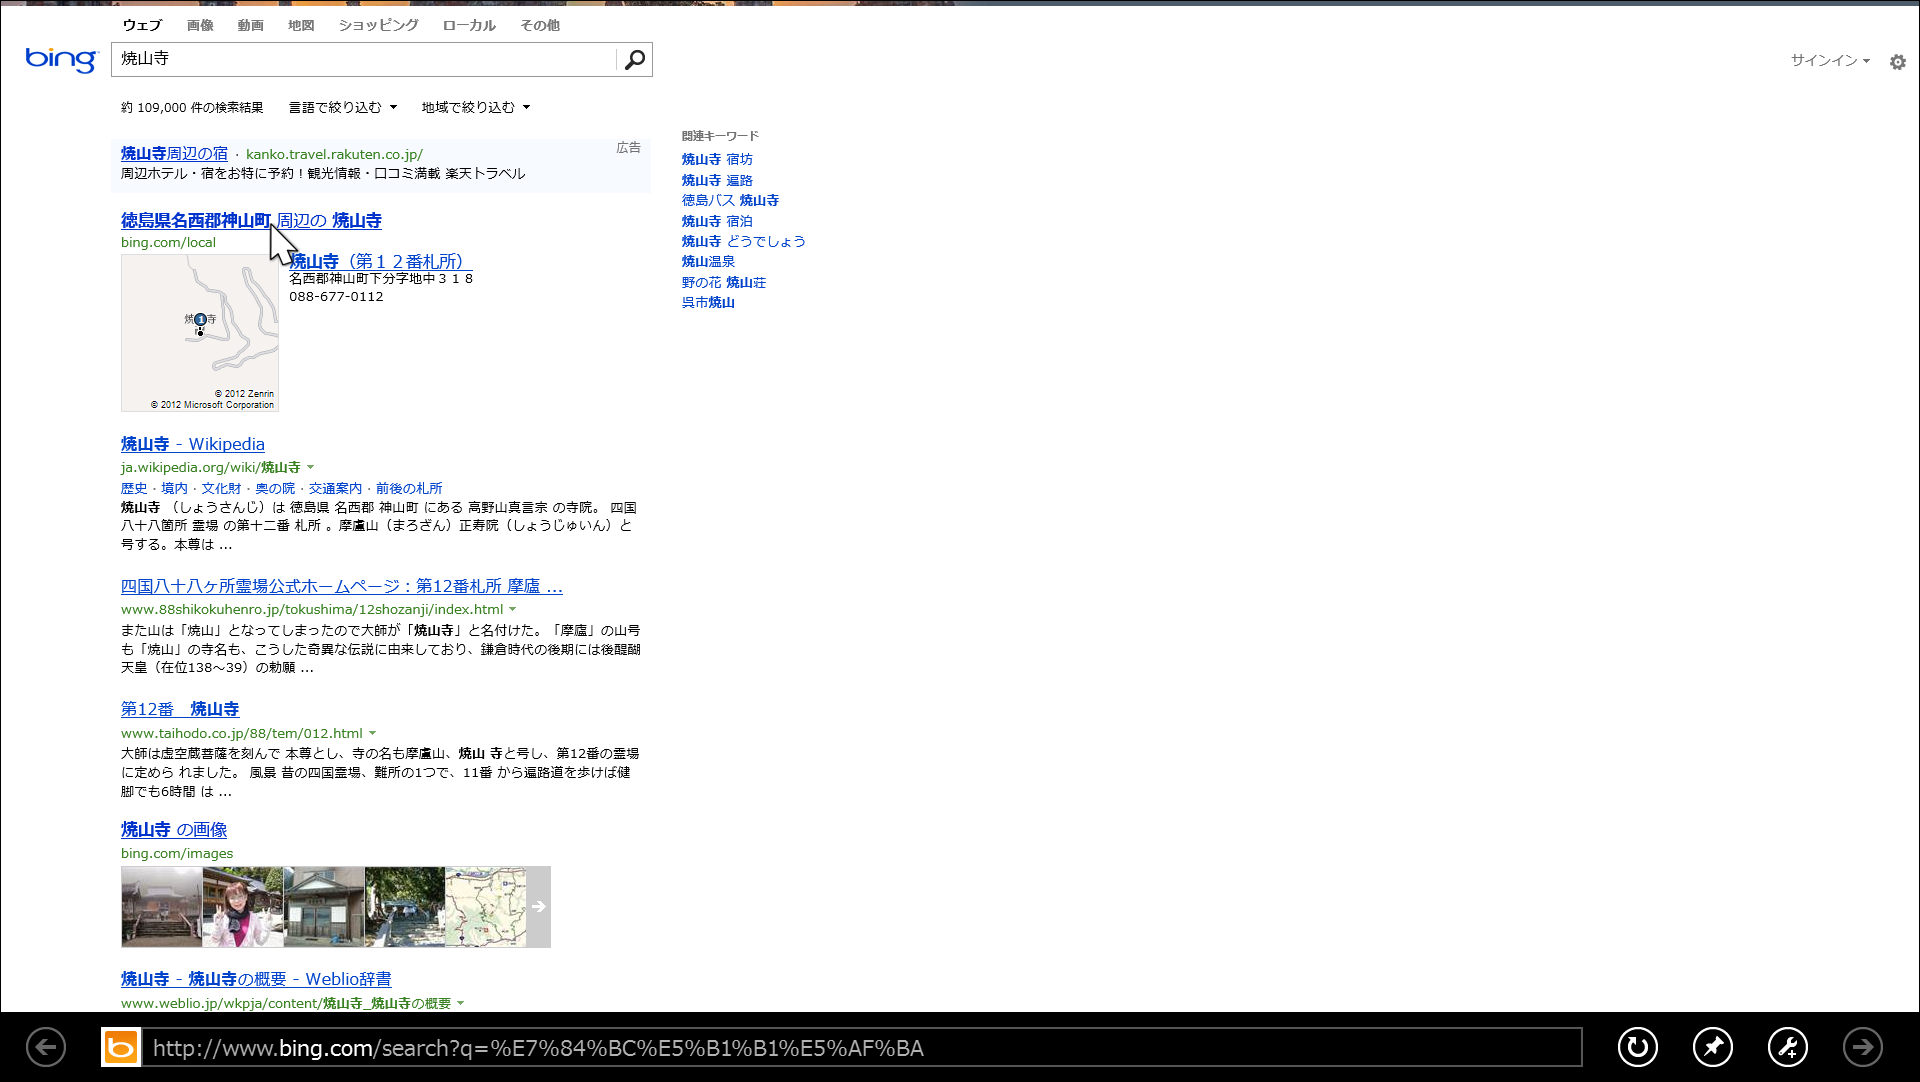
Task: Click the 歴史 sublink under Wikipedia
Action: 134,489
